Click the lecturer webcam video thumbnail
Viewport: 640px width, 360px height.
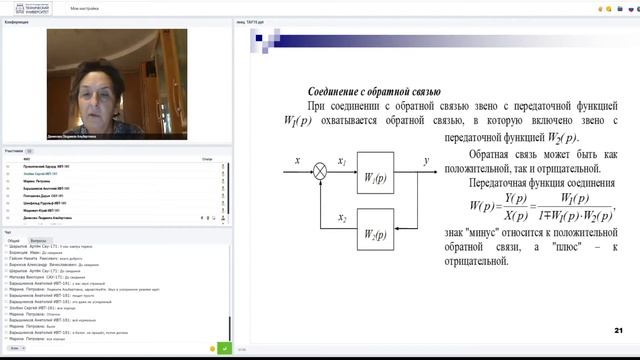(117, 84)
